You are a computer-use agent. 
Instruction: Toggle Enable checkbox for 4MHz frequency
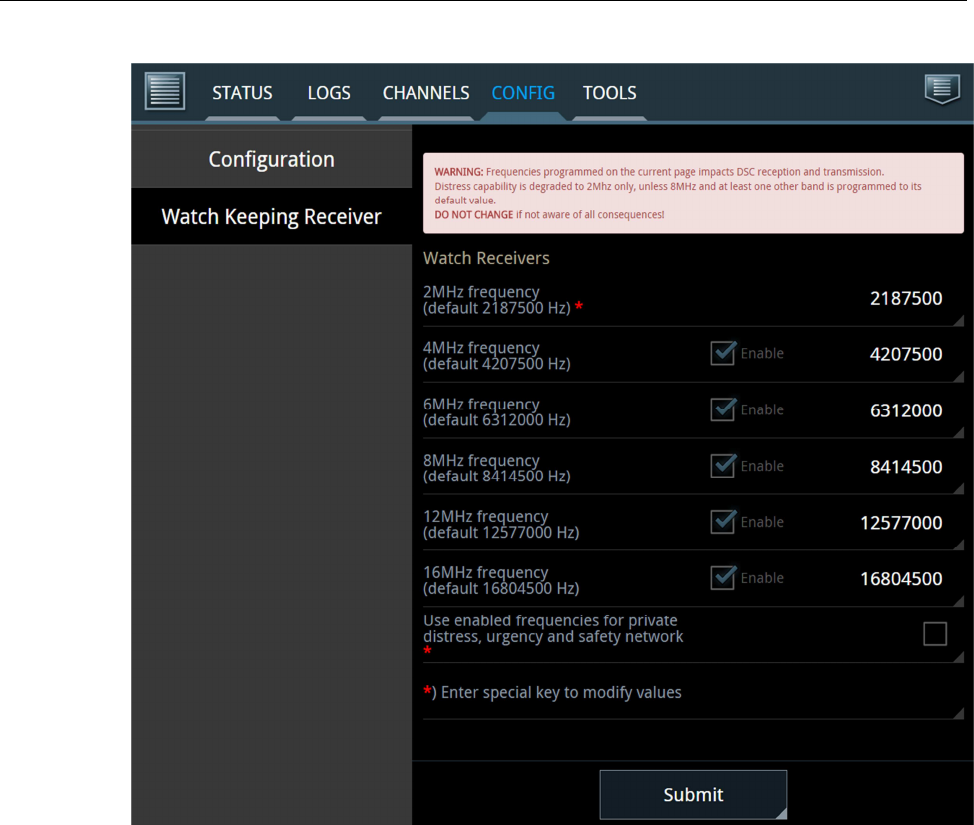tap(723, 353)
